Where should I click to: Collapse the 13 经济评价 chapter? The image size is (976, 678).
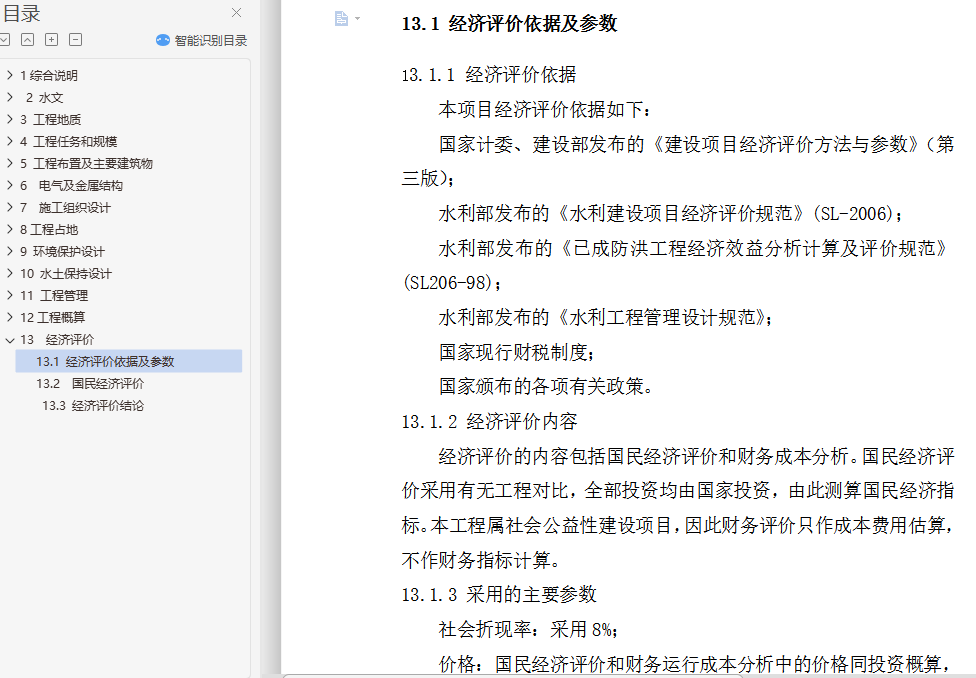coord(9,340)
